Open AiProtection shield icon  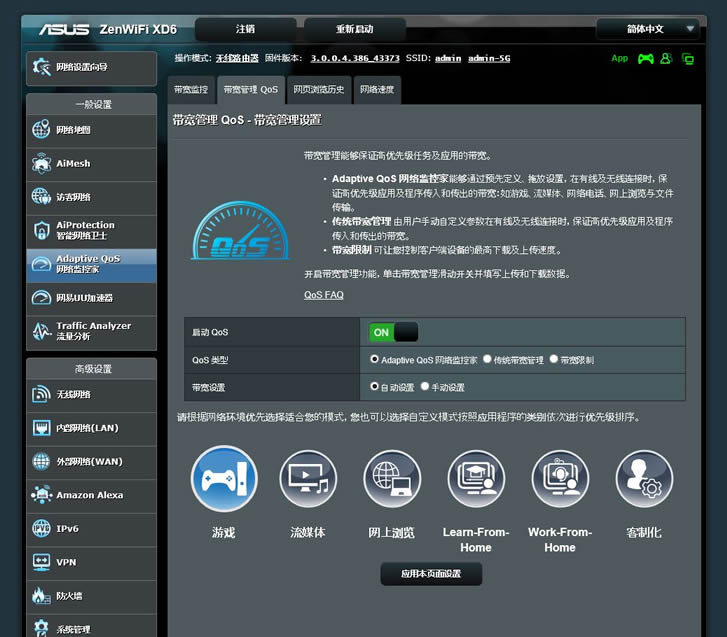tap(41, 230)
